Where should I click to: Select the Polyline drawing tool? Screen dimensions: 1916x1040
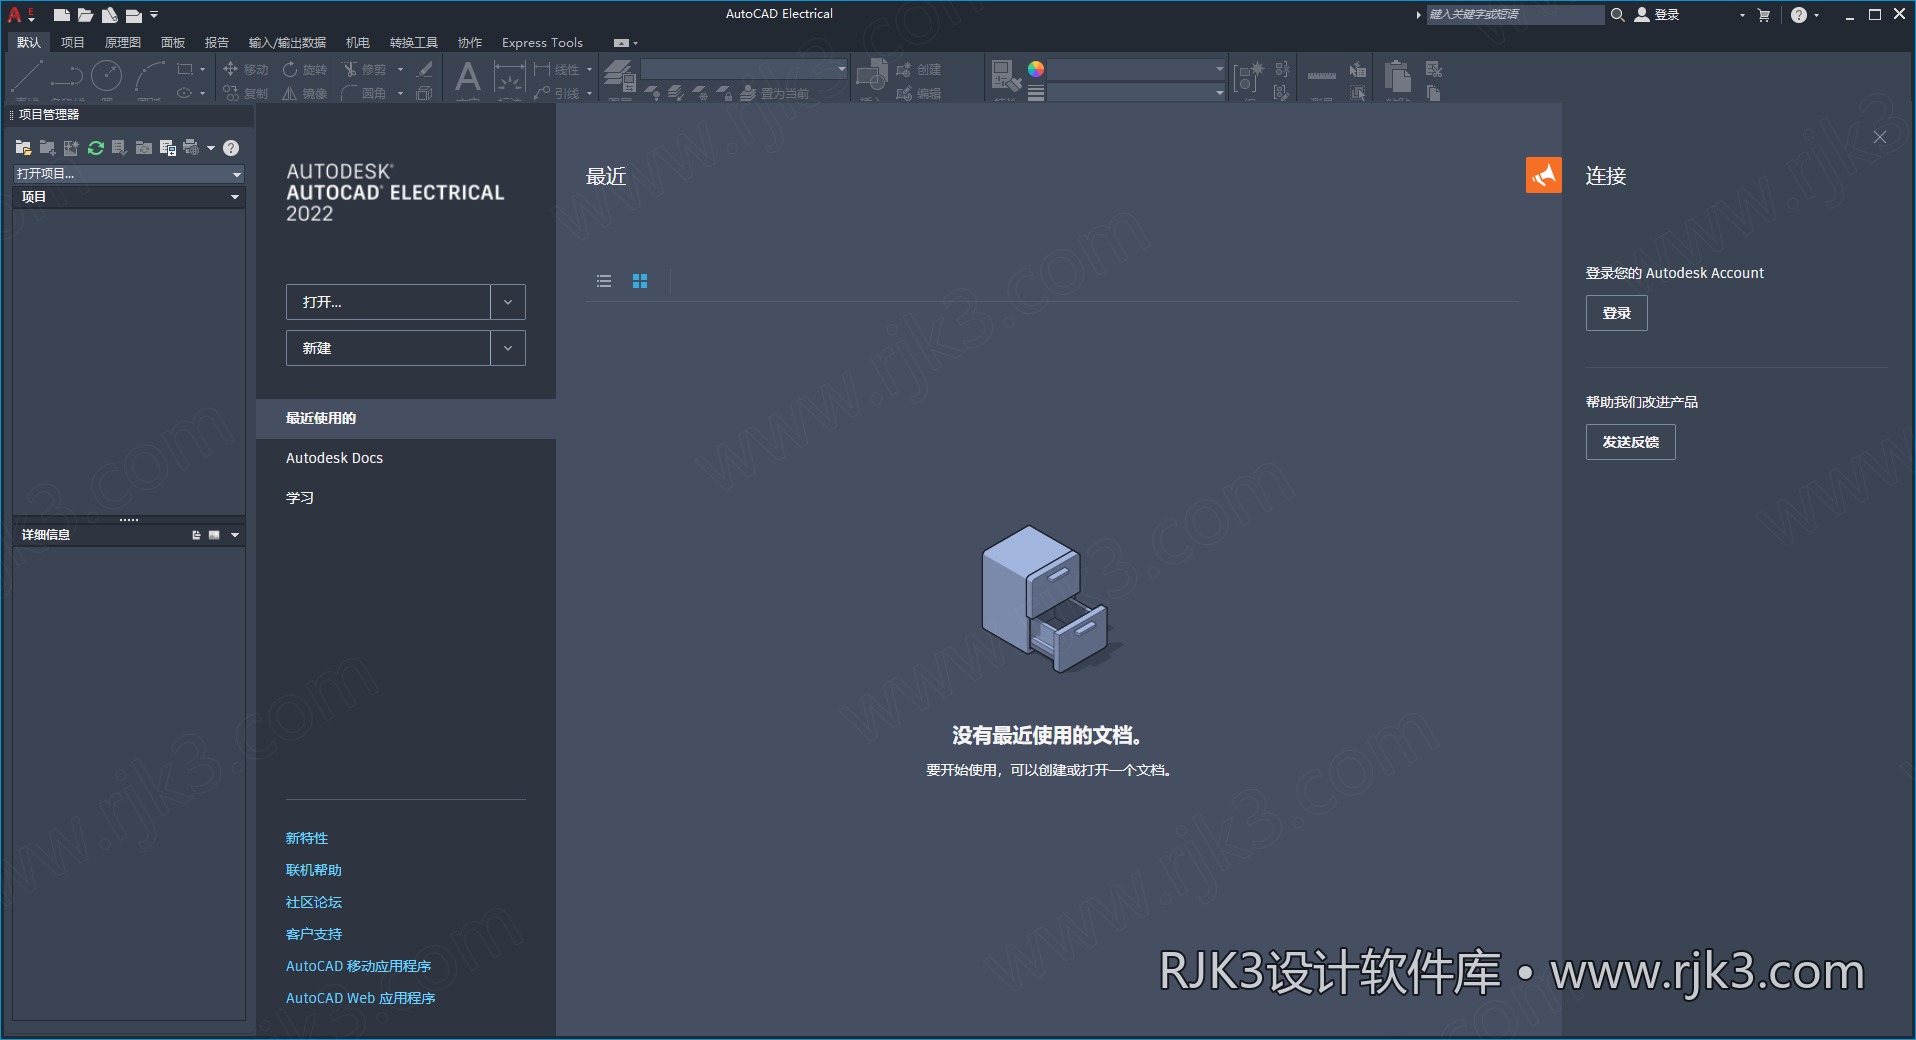click(67, 76)
